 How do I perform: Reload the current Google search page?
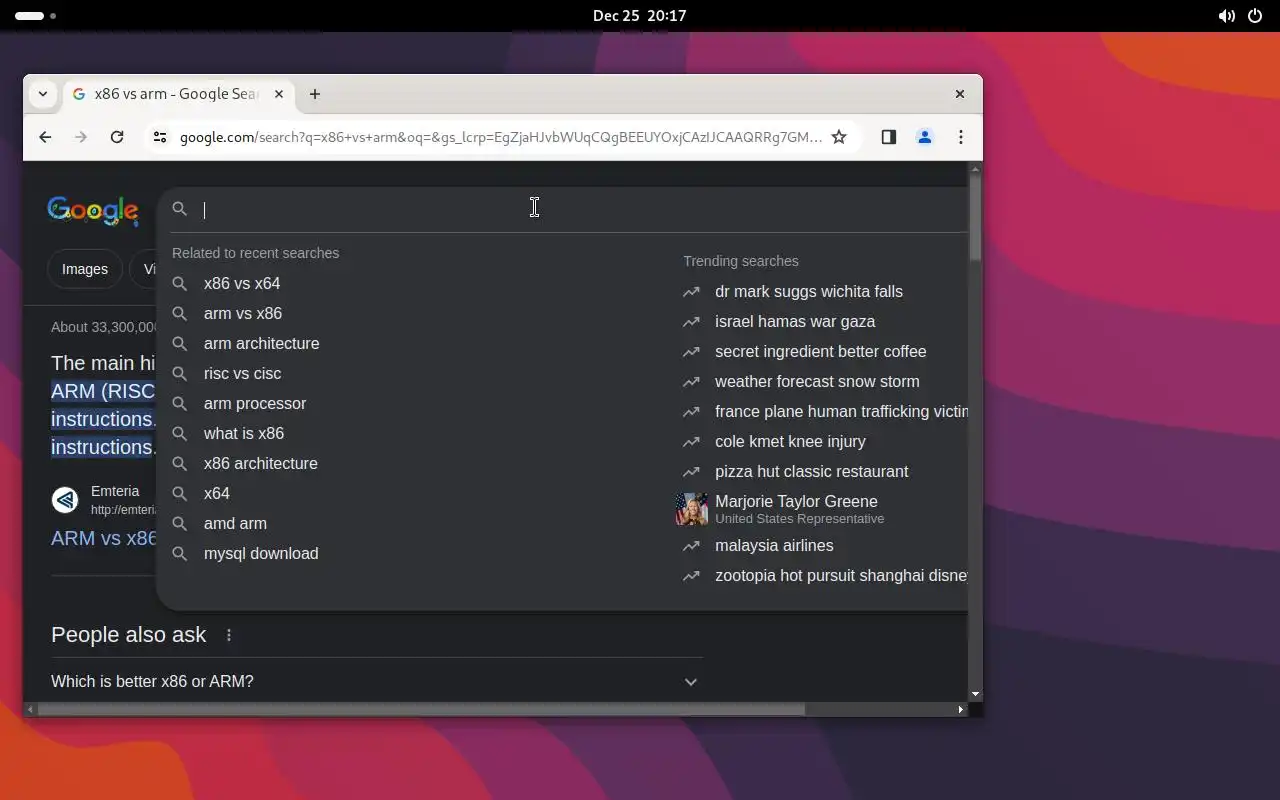point(117,137)
